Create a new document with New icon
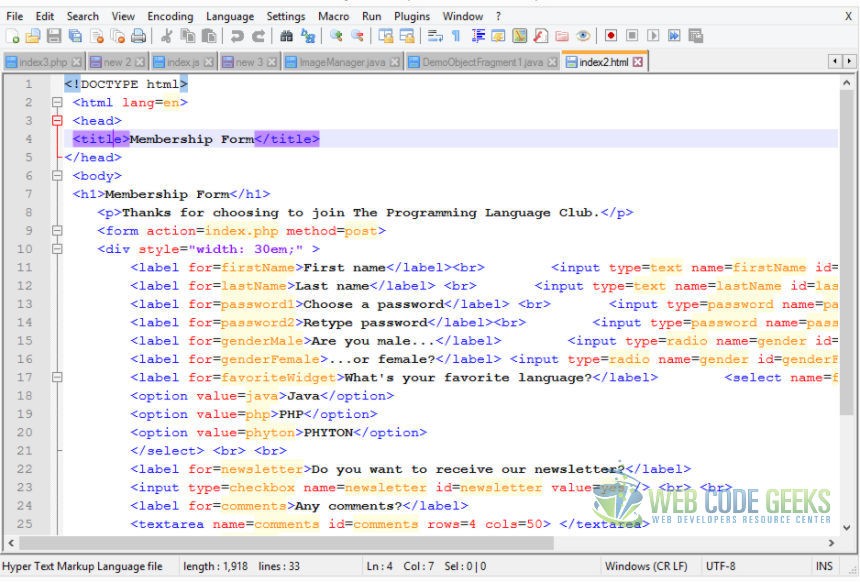Screen dimensions: 860x582 pos(13,36)
